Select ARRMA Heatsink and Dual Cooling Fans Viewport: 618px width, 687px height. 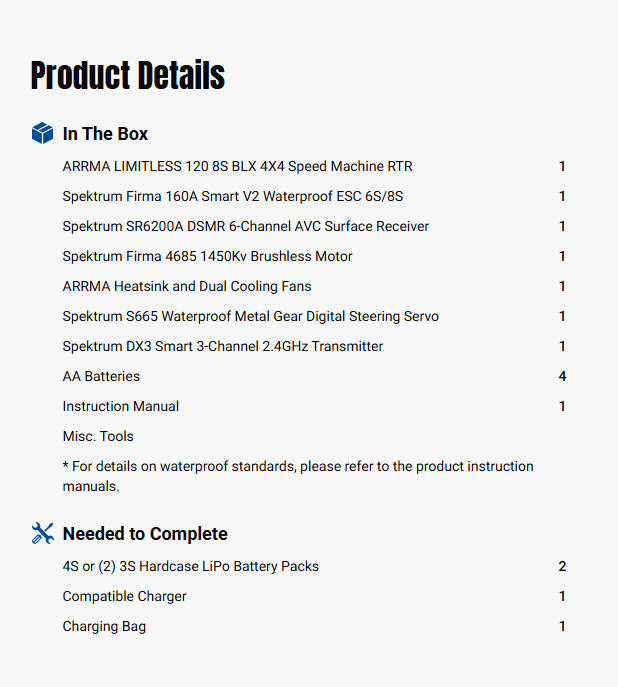click(187, 286)
